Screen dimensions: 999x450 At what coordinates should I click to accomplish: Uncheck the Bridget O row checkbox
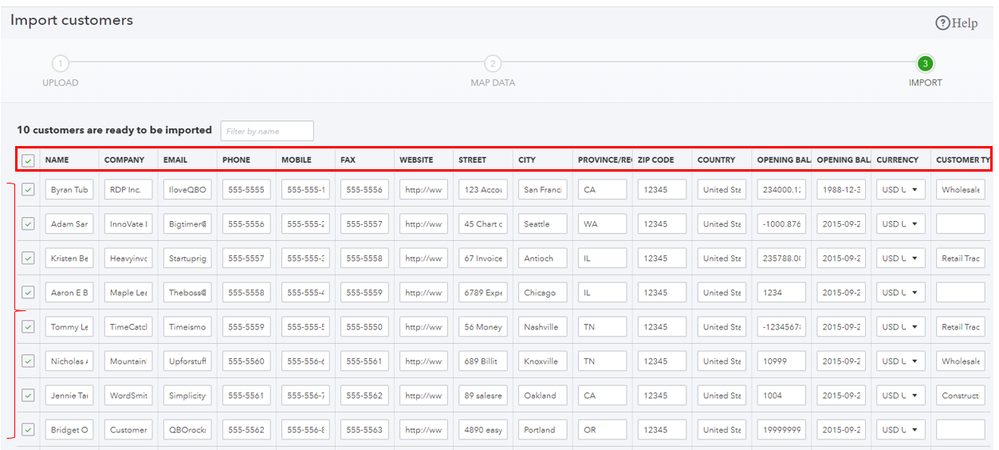point(28,430)
